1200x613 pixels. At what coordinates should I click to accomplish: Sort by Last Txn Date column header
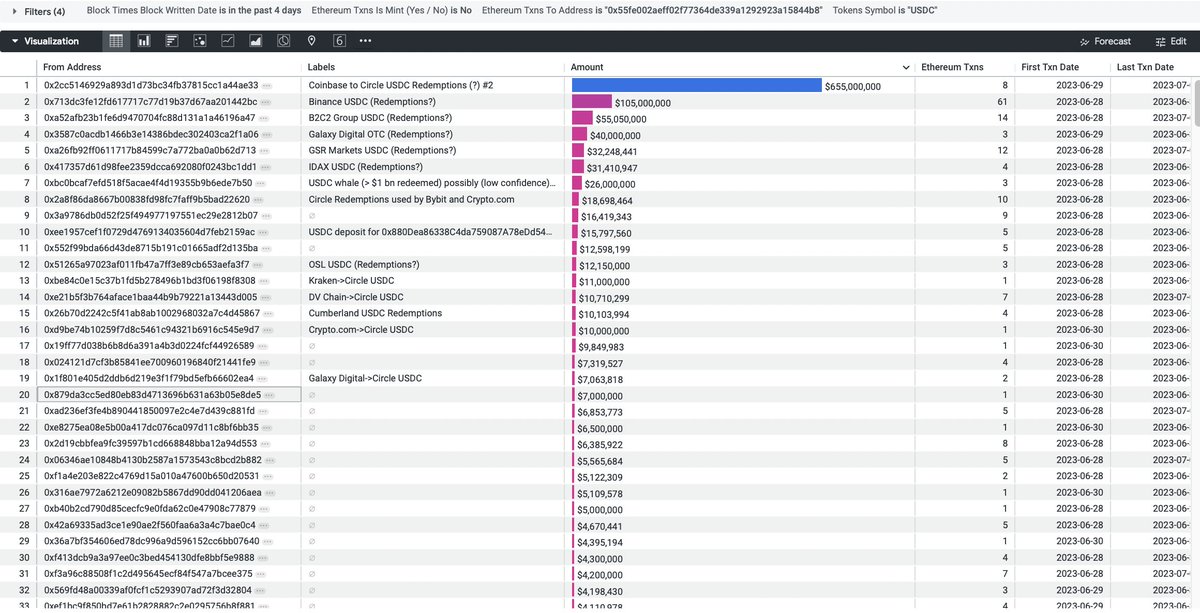(1145, 67)
